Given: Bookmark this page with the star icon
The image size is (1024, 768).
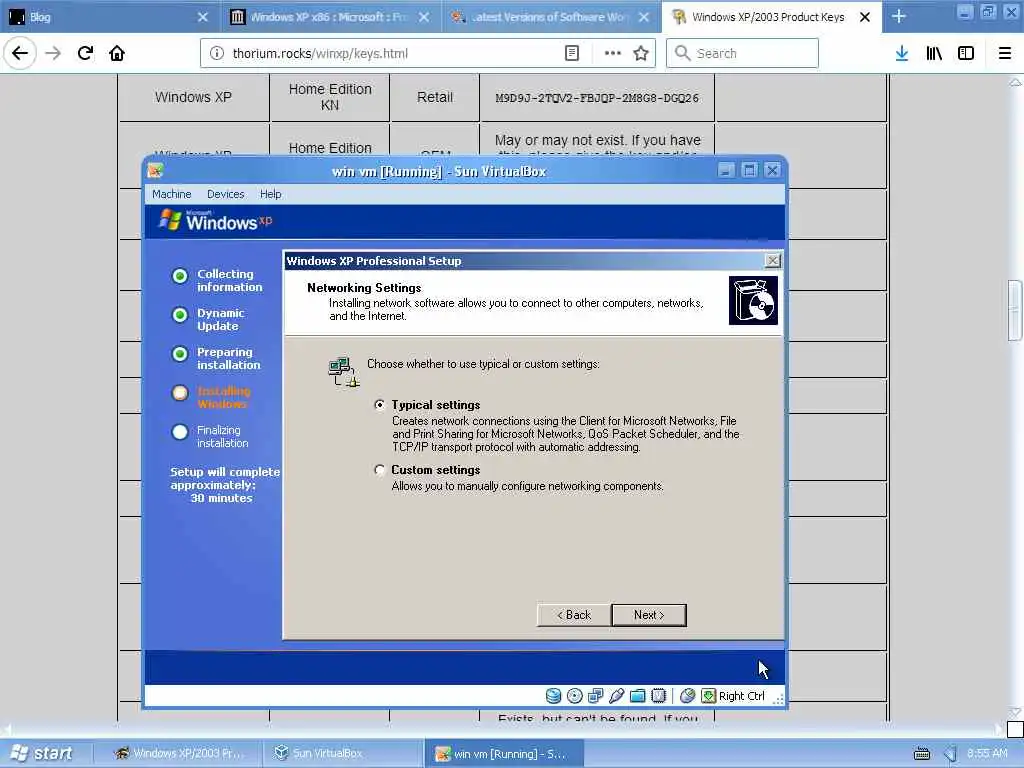Looking at the screenshot, I should pos(641,53).
